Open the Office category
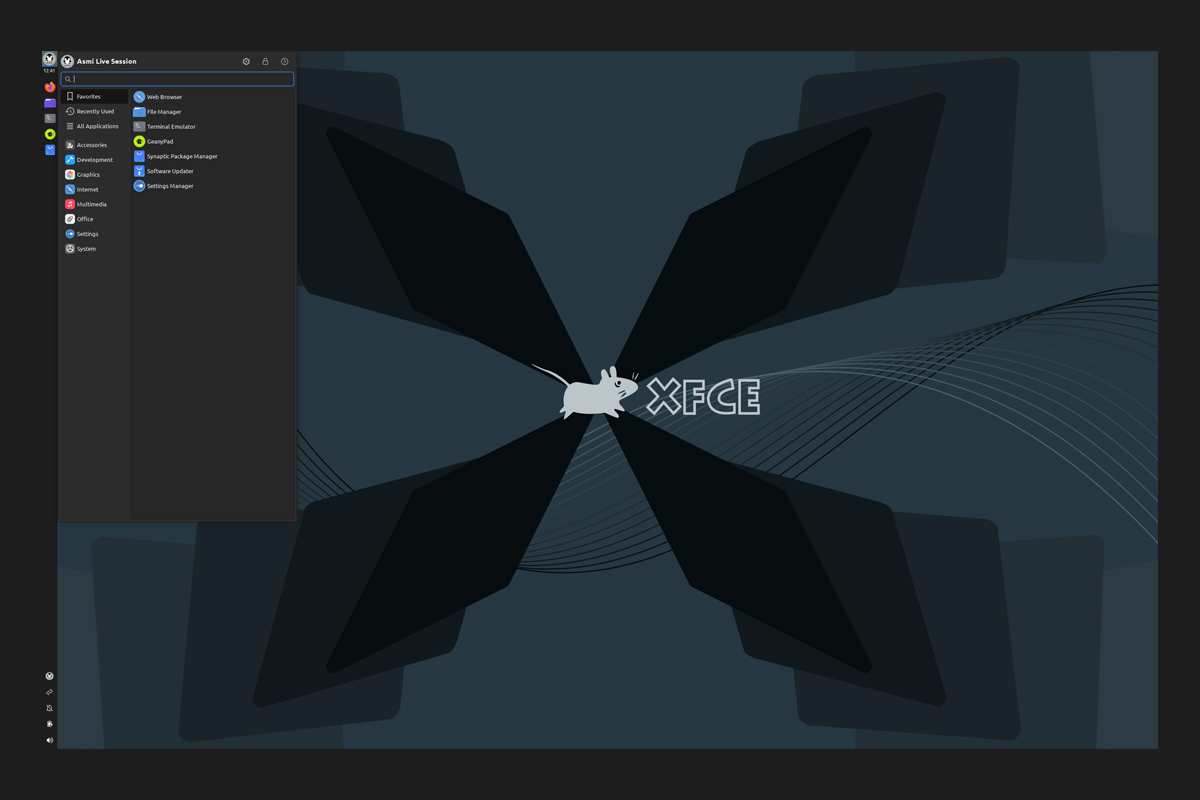The width and height of the screenshot is (1200, 800). 95,219
